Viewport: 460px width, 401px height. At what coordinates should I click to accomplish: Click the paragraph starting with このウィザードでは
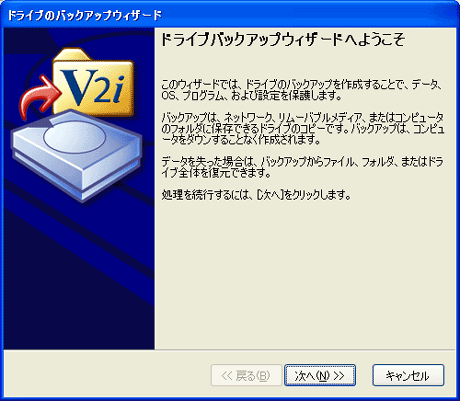302,90
